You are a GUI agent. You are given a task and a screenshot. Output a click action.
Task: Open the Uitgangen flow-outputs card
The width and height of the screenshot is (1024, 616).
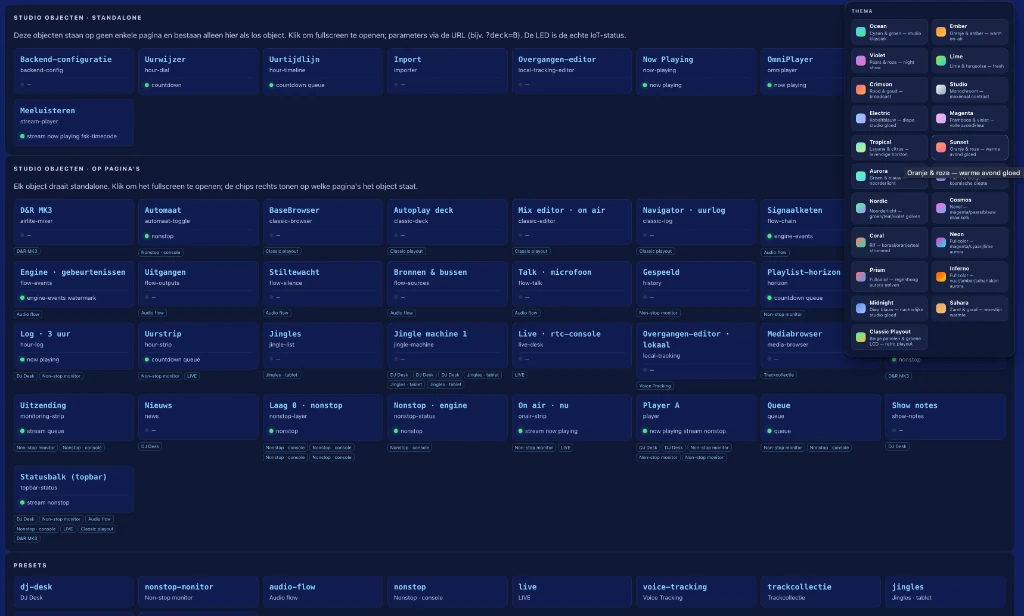pos(199,284)
